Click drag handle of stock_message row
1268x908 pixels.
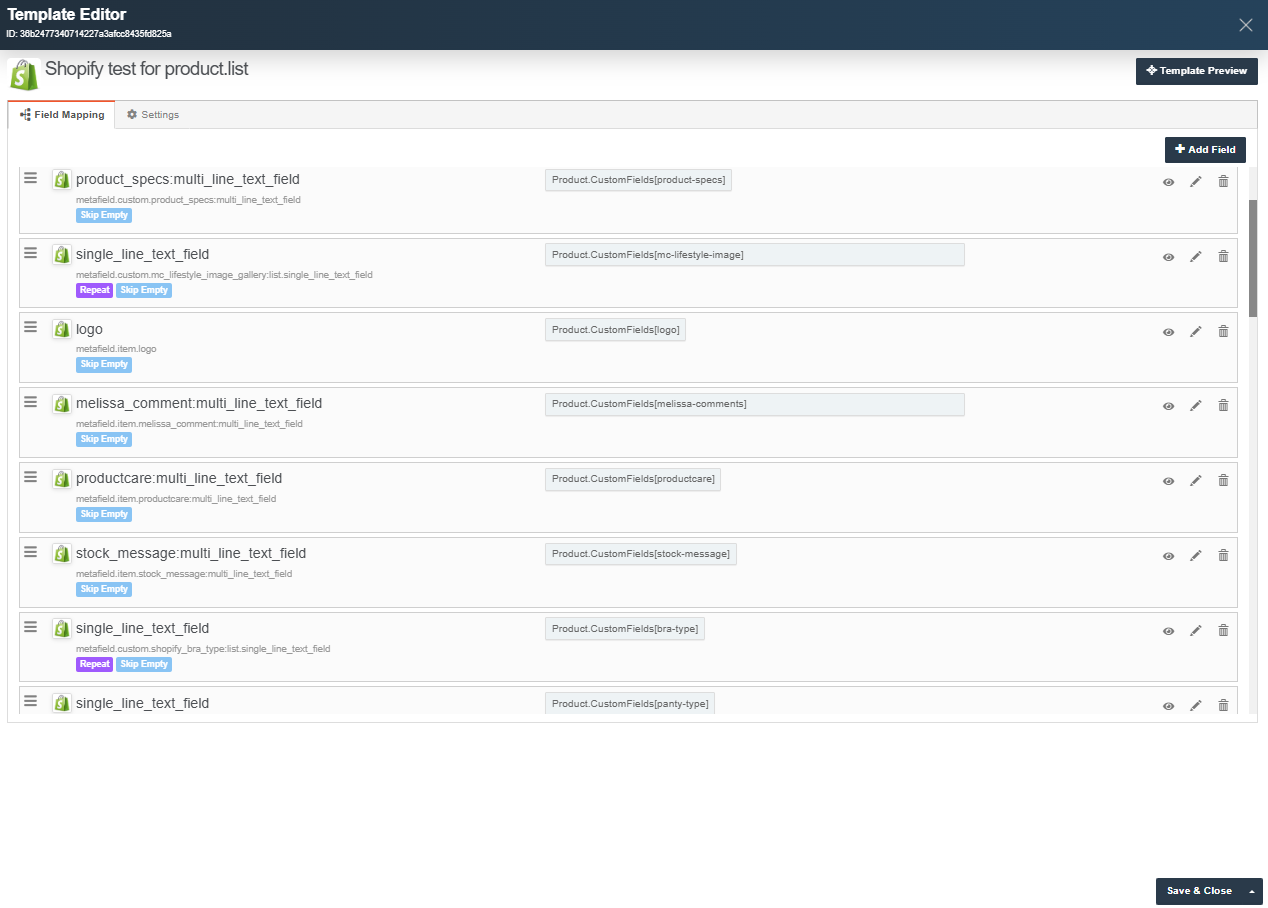(x=31, y=552)
